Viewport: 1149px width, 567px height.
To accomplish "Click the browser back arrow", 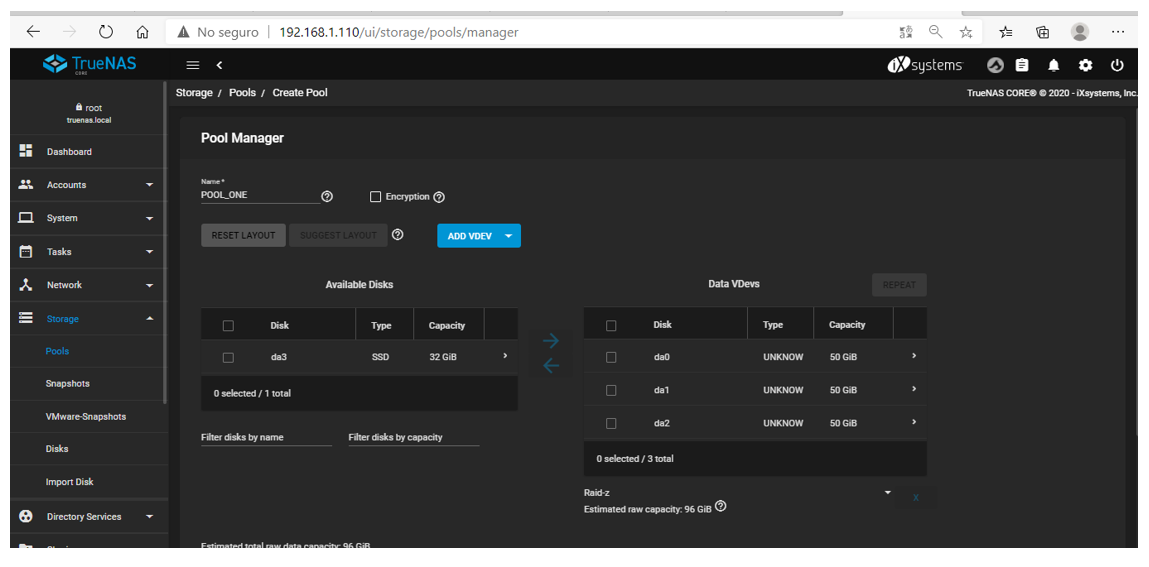I will 33,32.
